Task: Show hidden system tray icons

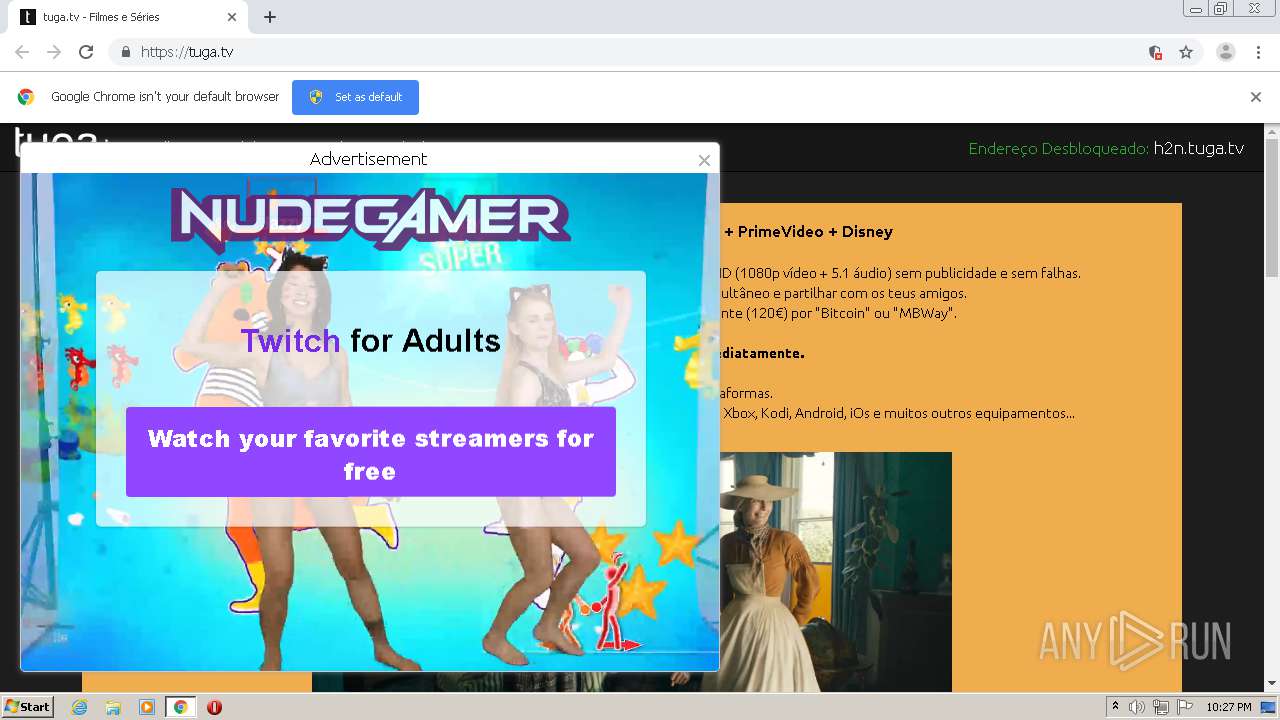Action: 1115,707
